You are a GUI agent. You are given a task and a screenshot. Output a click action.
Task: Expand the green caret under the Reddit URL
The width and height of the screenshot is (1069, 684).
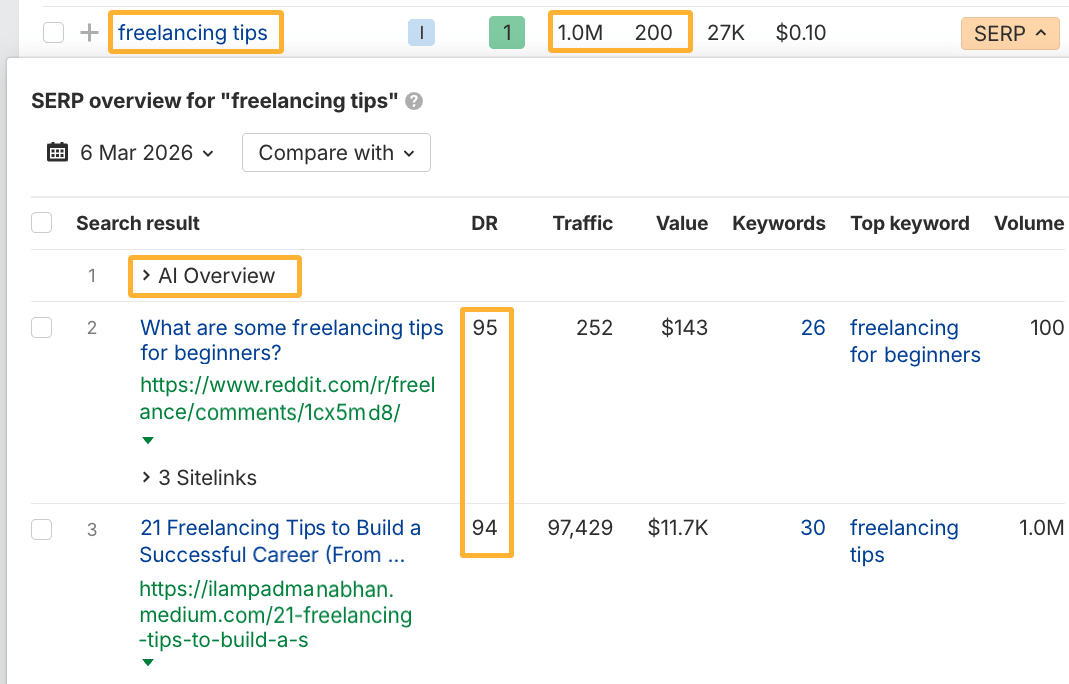[x=147, y=440]
